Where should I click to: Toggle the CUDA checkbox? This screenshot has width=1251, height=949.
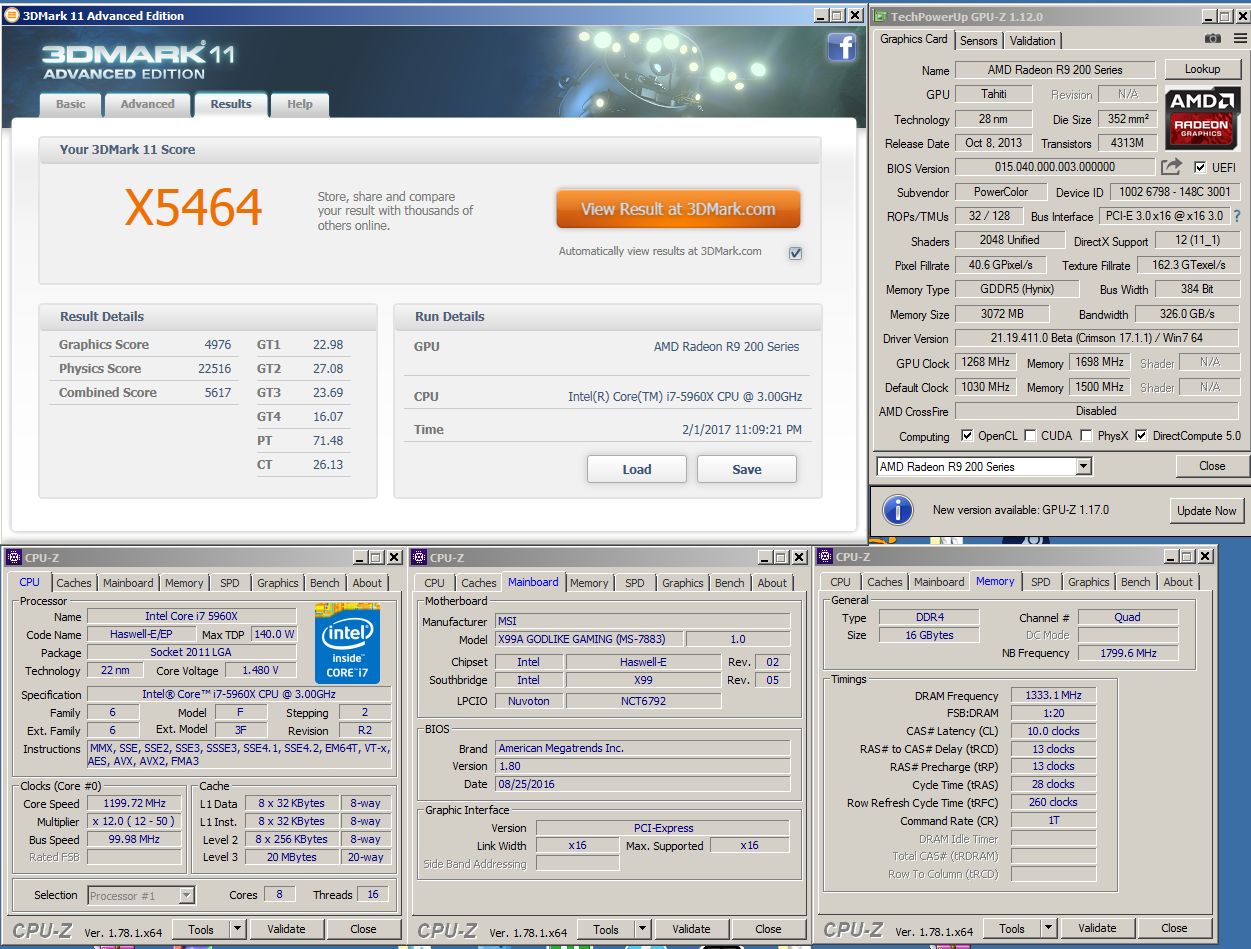coord(1030,436)
